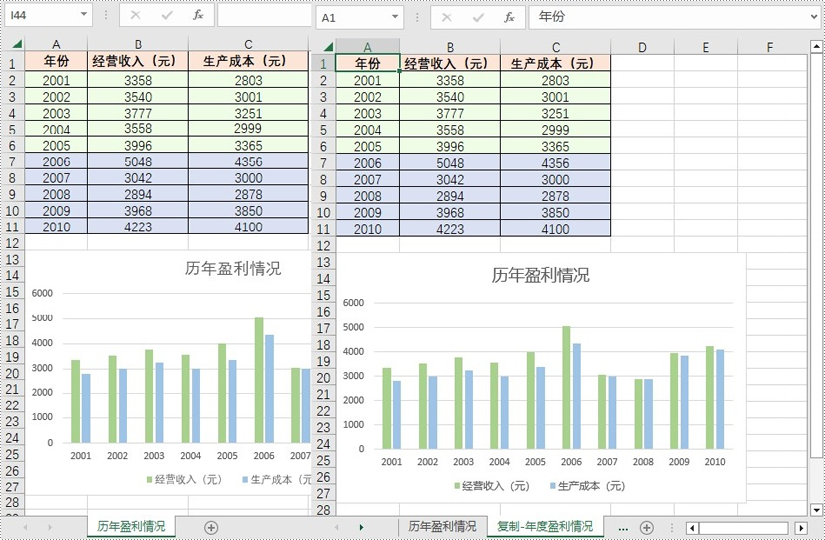
Task: Click 2010 blue bar in right chart
Action: 720,399
